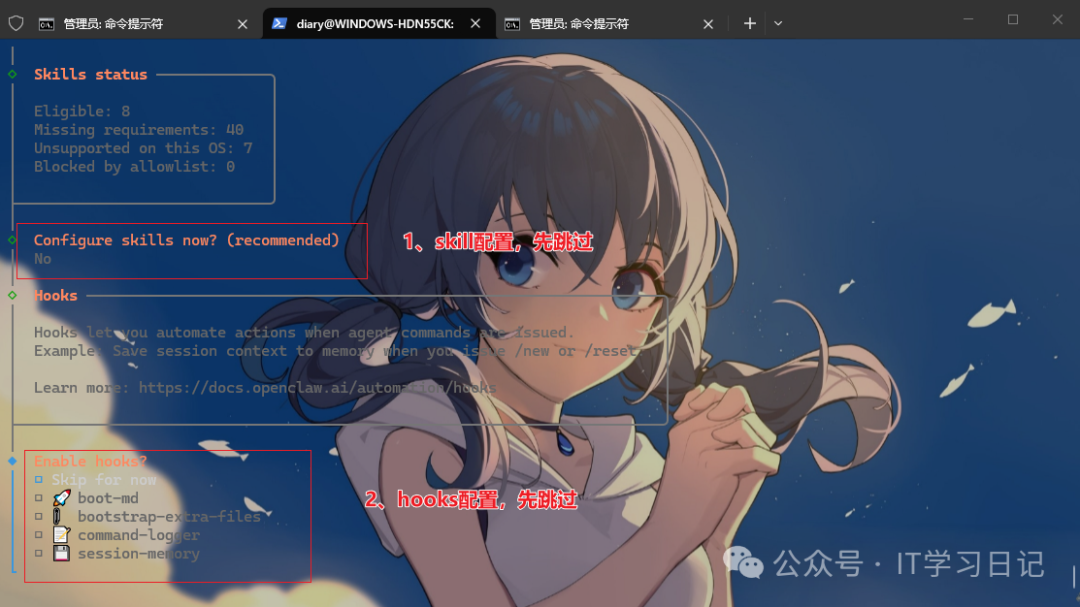The width and height of the screenshot is (1080, 607).
Task: Check the session-memory hook checkbox
Action: [x=39, y=553]
